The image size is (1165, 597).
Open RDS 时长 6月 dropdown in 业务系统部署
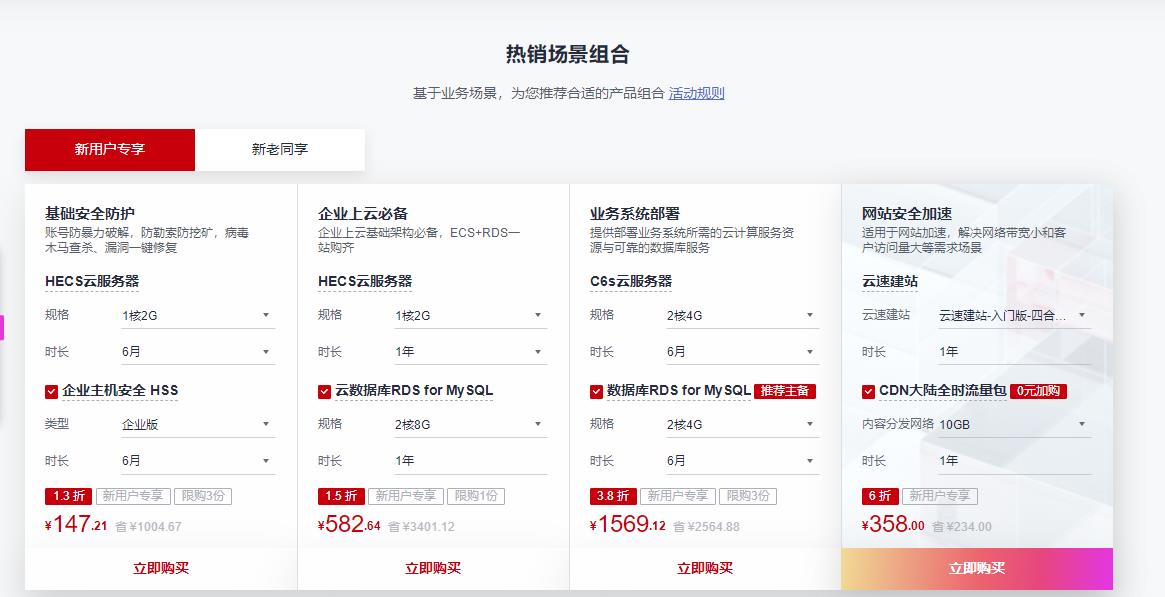click(x=742, y=461)
